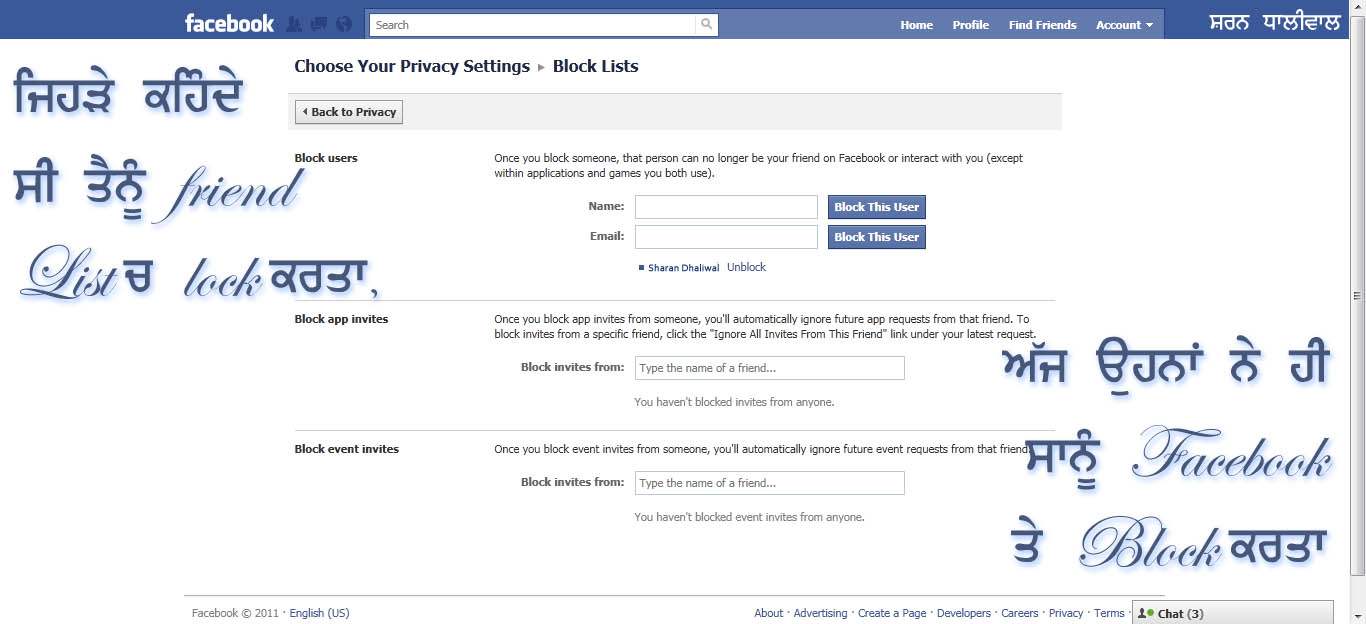Click the app invites friend name field
The width and height of the screenshot is (1366, 624).
click(x=769, y=368)
